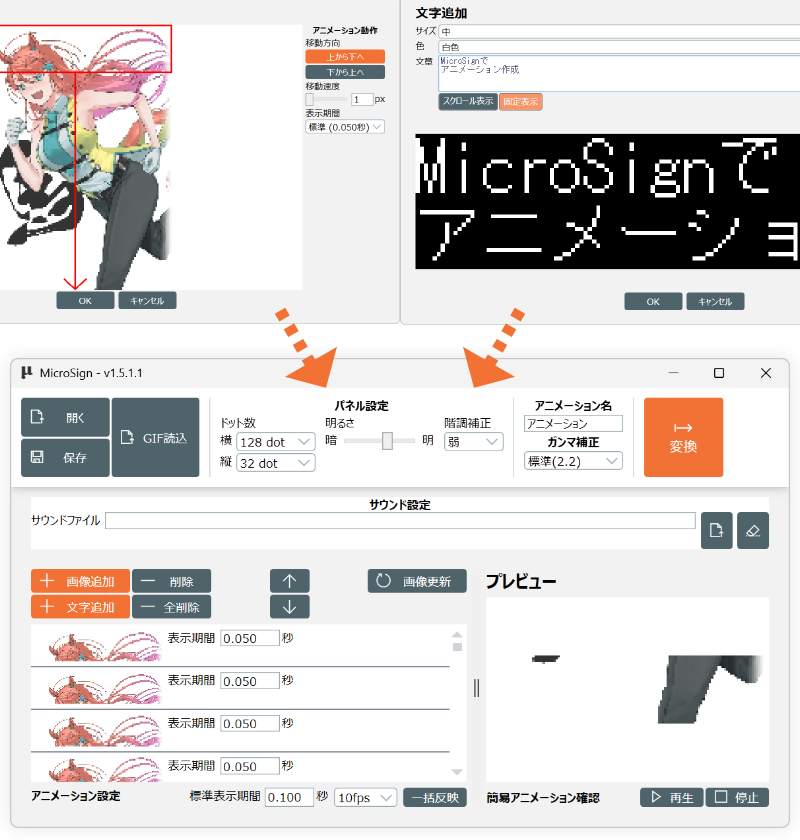Viewport: 800px width, 840px height.
Task: Open the 表示期間 標準 (0.050秒) dropdown
Action: (345, 127)
